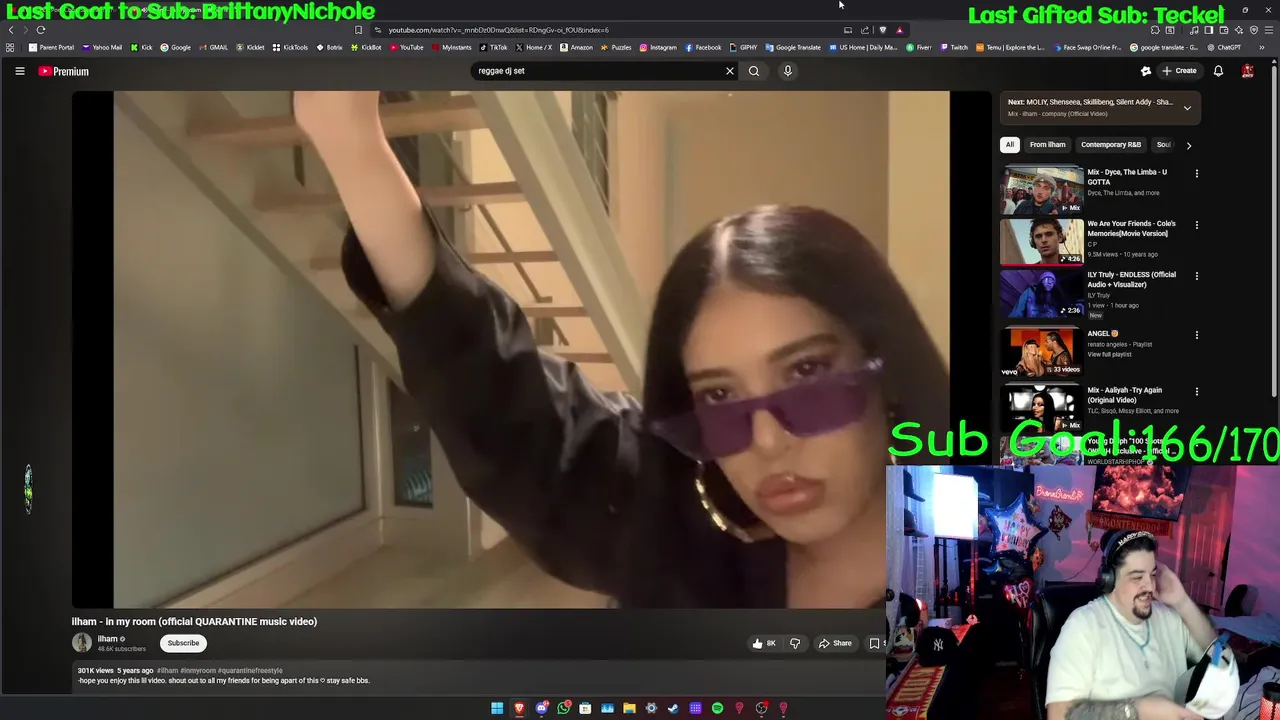Subscribe to the ilham channel
Image resolution: width=1280 pixels, height=720 pixels.
pos(183,643)
